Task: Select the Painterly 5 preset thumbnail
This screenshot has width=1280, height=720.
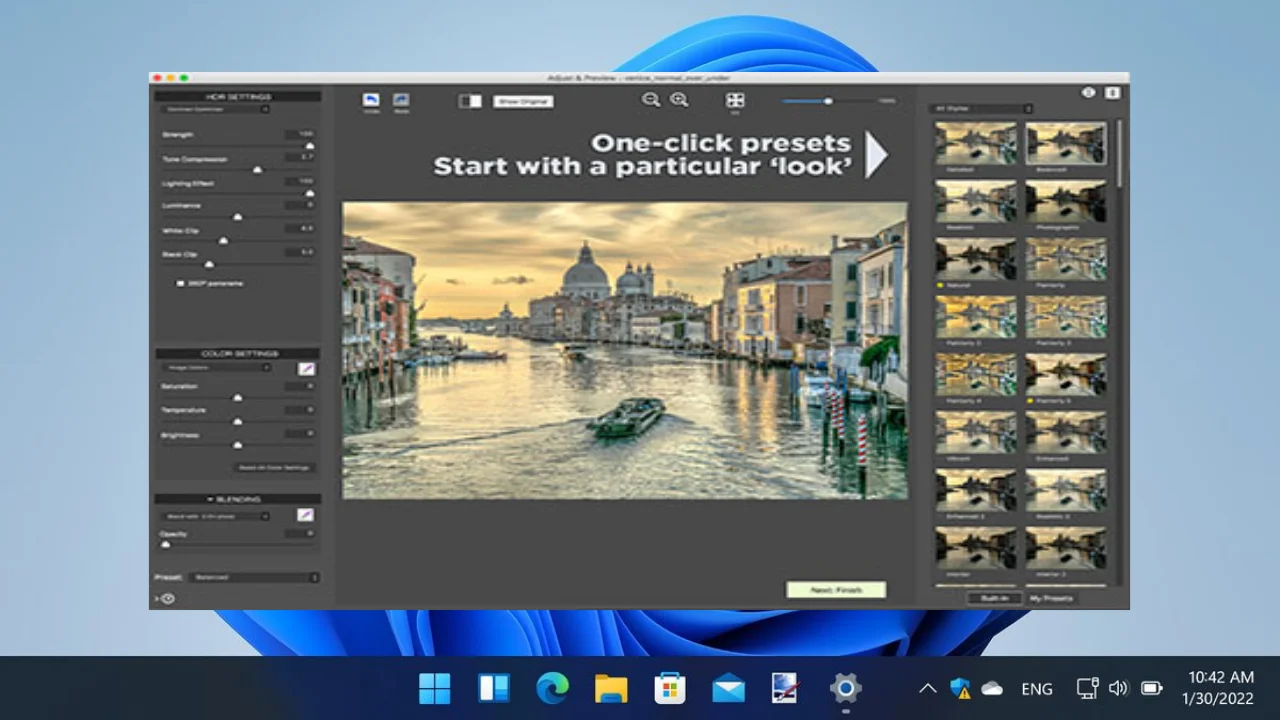Action: coord(1066,374)
